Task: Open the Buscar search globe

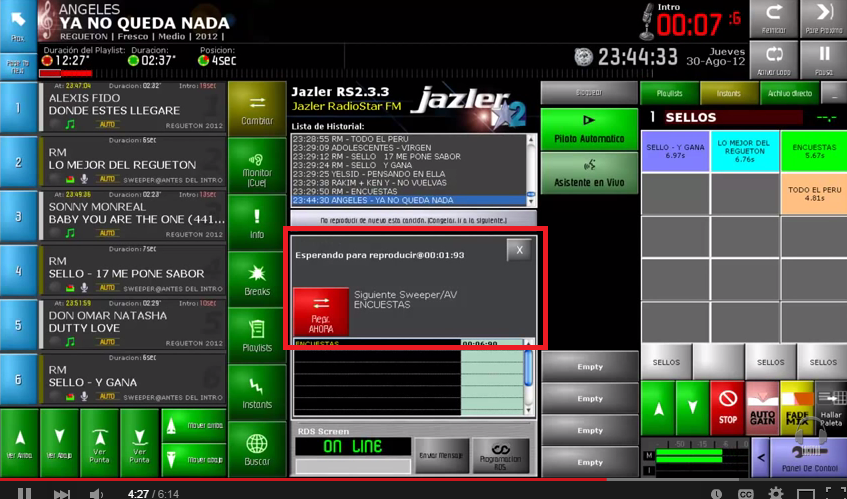Action: tap(257, 449)
